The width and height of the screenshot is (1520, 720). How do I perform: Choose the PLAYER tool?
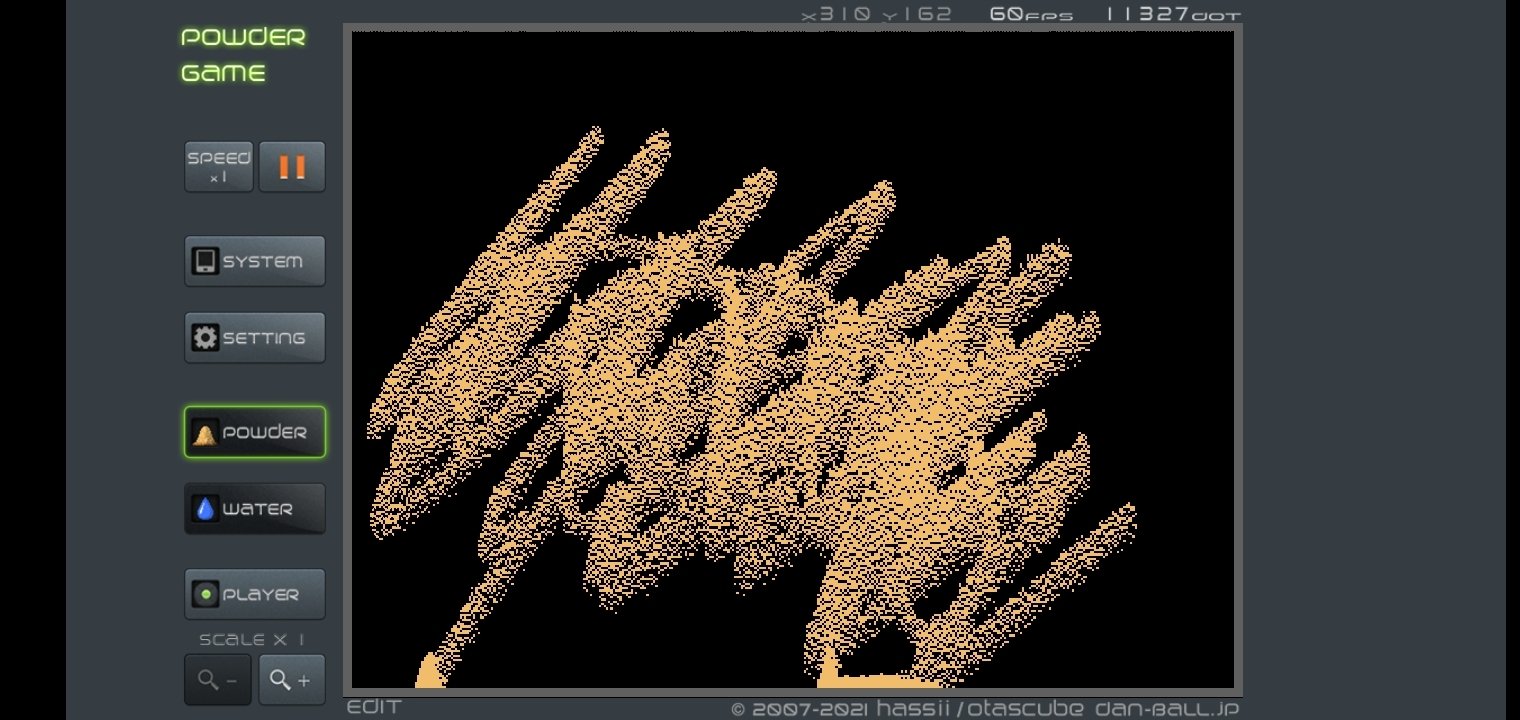(x=255, y=594)
